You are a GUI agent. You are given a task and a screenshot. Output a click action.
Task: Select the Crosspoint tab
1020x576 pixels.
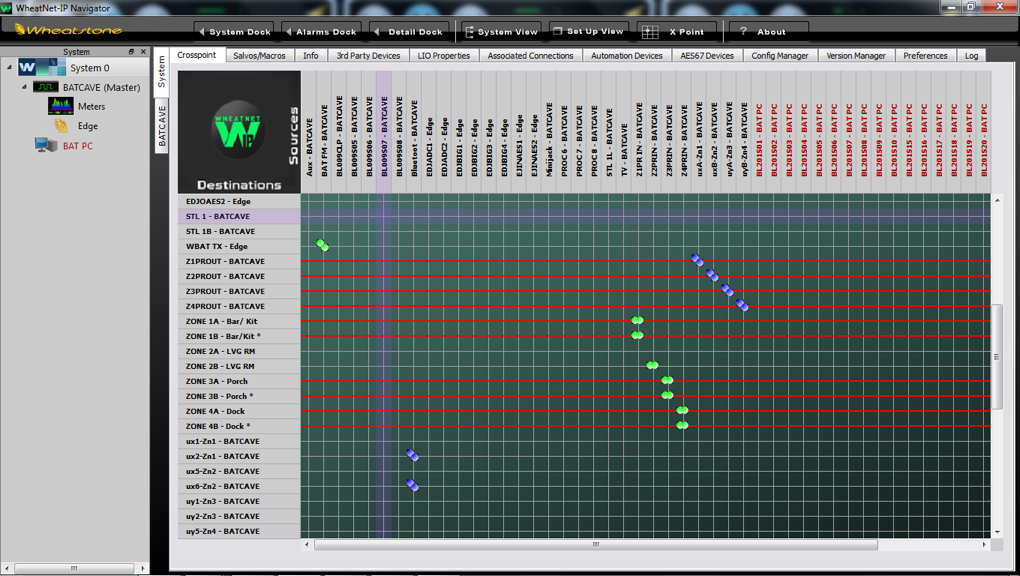click(196, 55)
